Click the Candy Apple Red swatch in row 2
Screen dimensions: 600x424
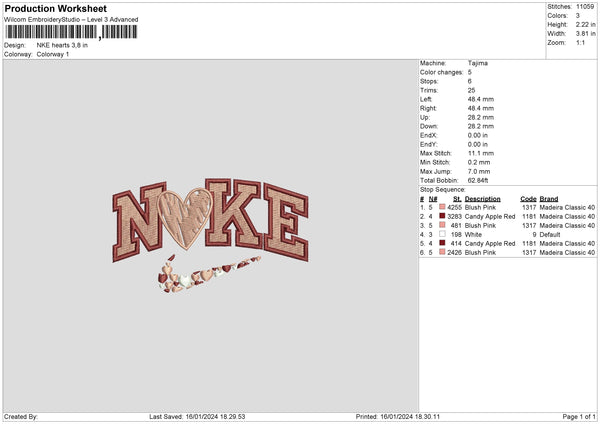(442, 216)
